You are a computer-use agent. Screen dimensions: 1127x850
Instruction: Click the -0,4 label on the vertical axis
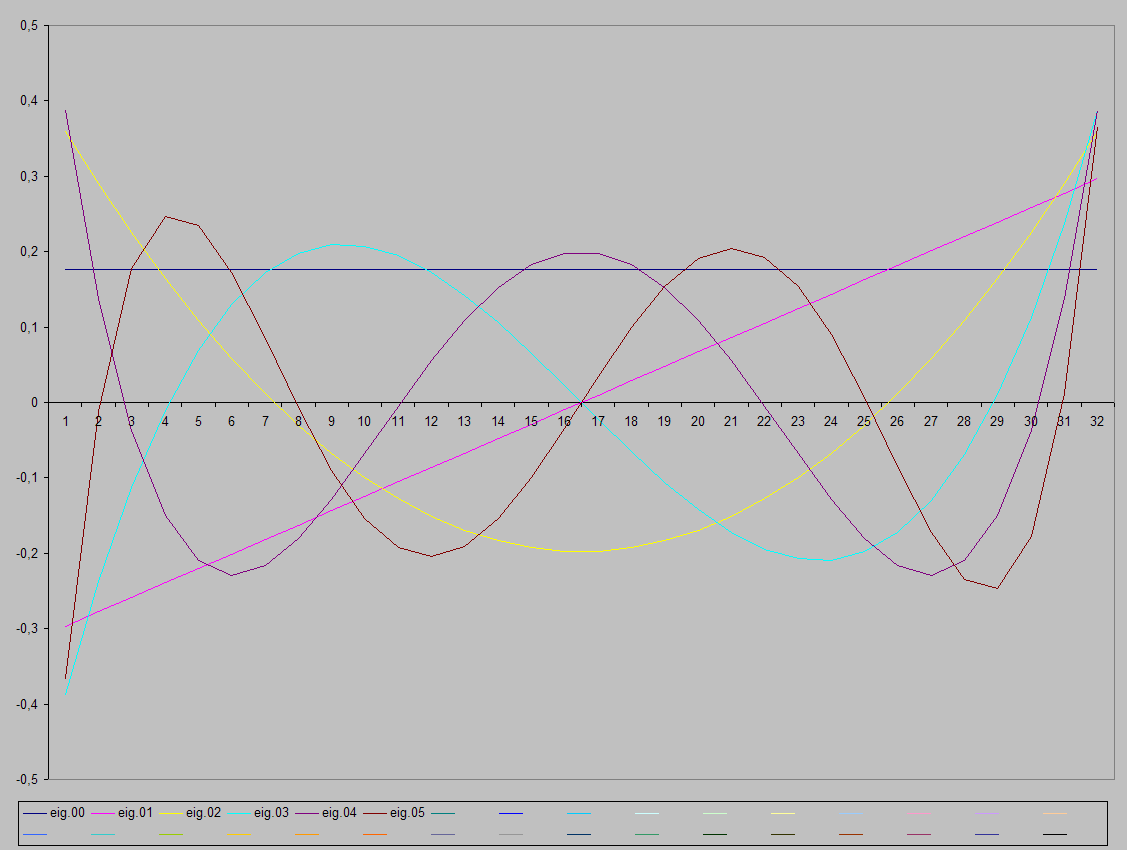[x=27, y=704]
